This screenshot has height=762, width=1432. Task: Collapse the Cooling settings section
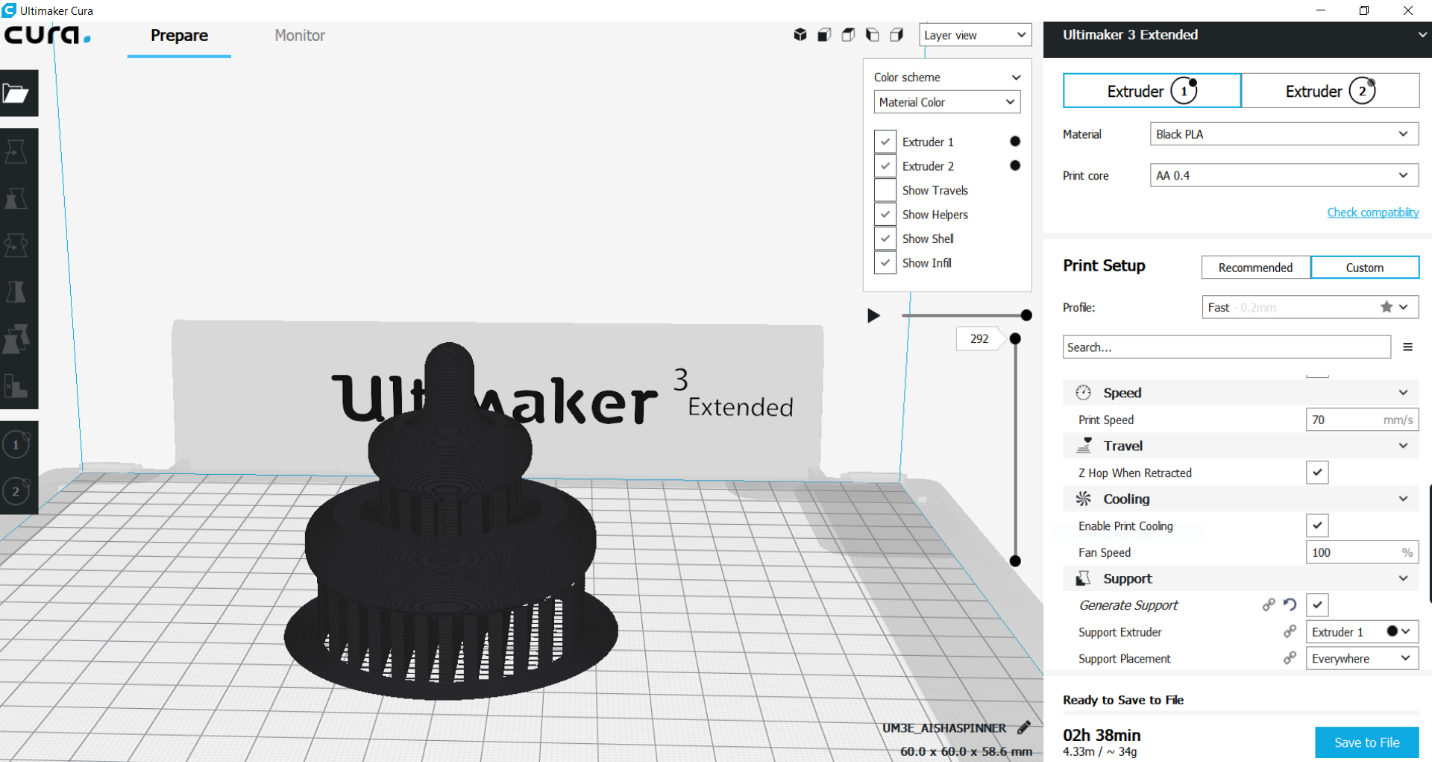(1403, 499)
